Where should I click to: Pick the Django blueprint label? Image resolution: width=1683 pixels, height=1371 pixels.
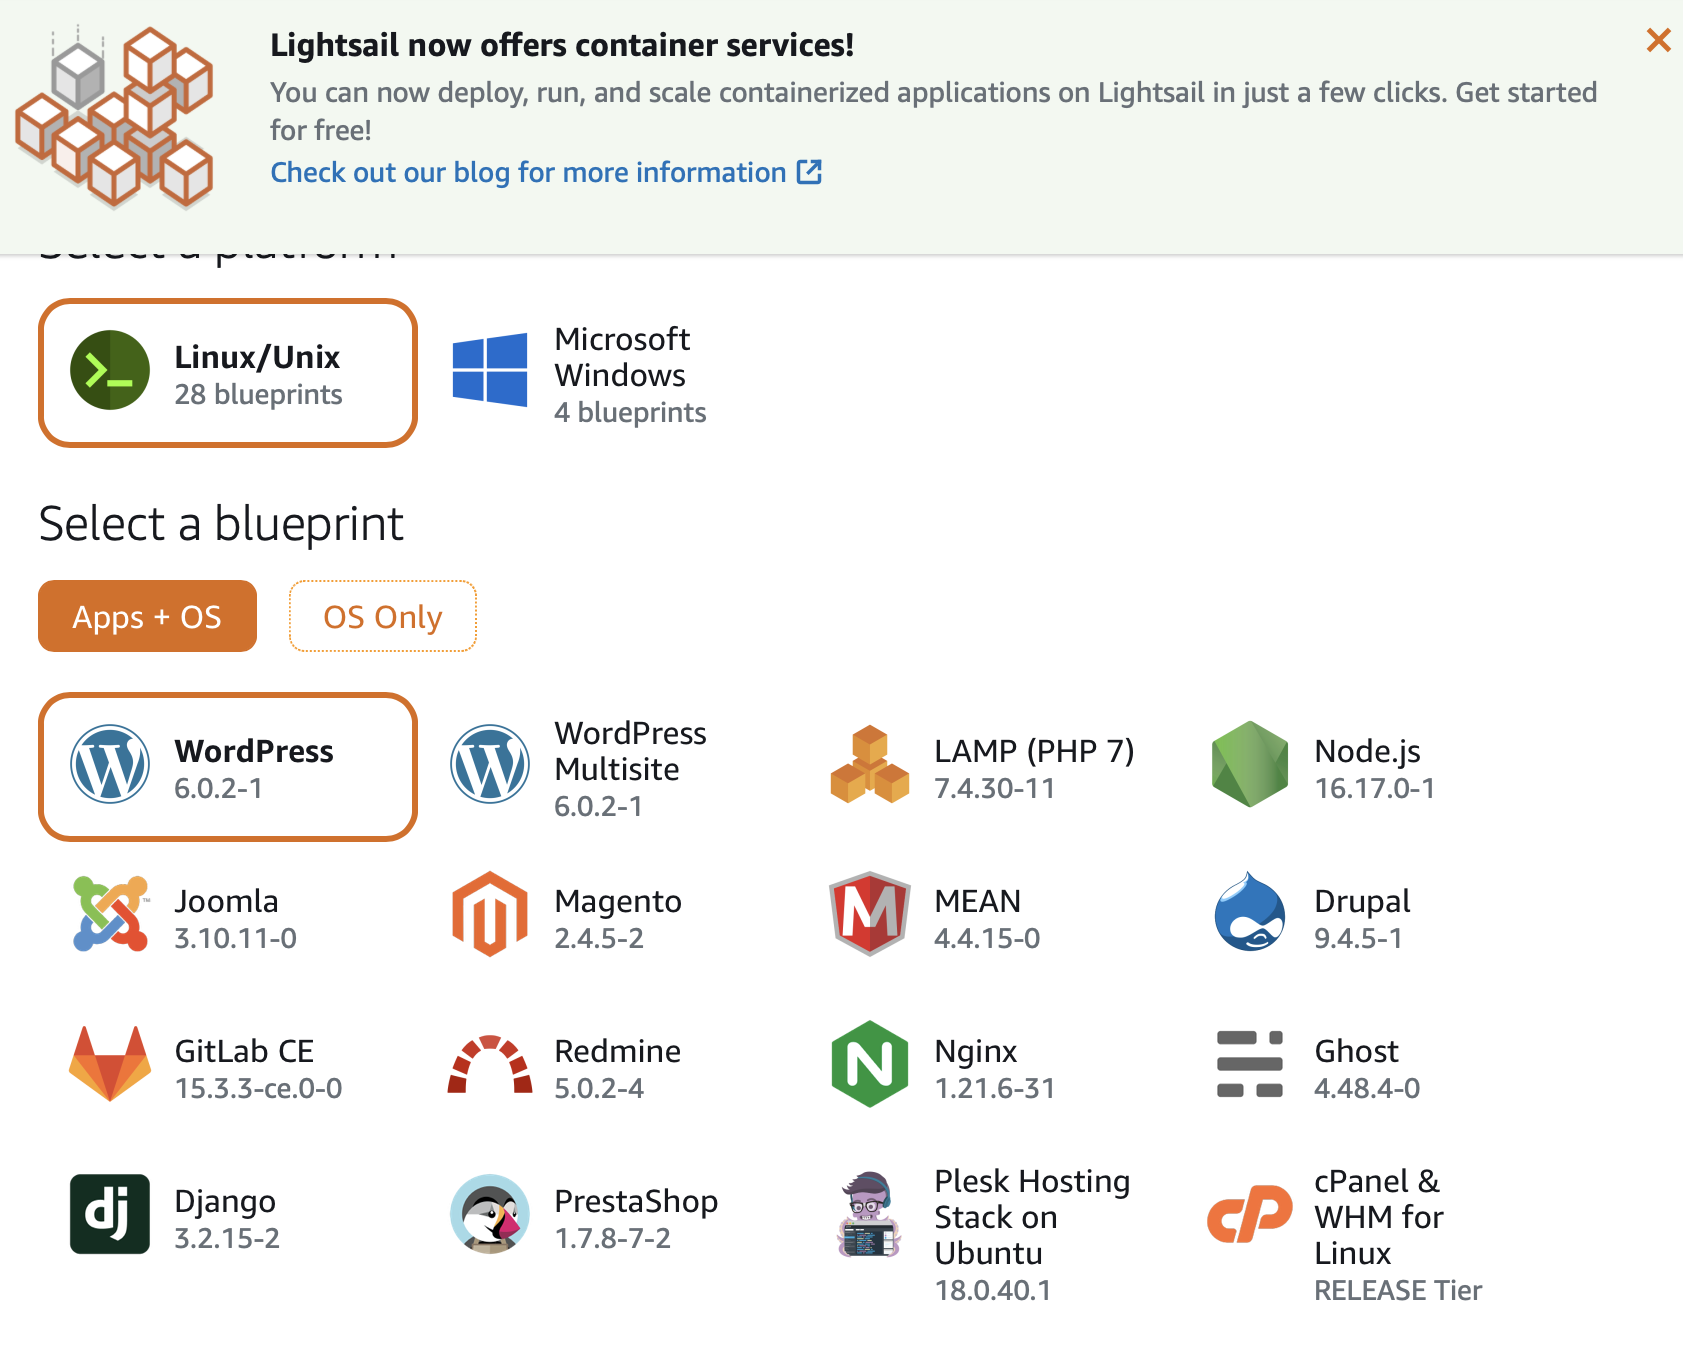pos(225,1201)
